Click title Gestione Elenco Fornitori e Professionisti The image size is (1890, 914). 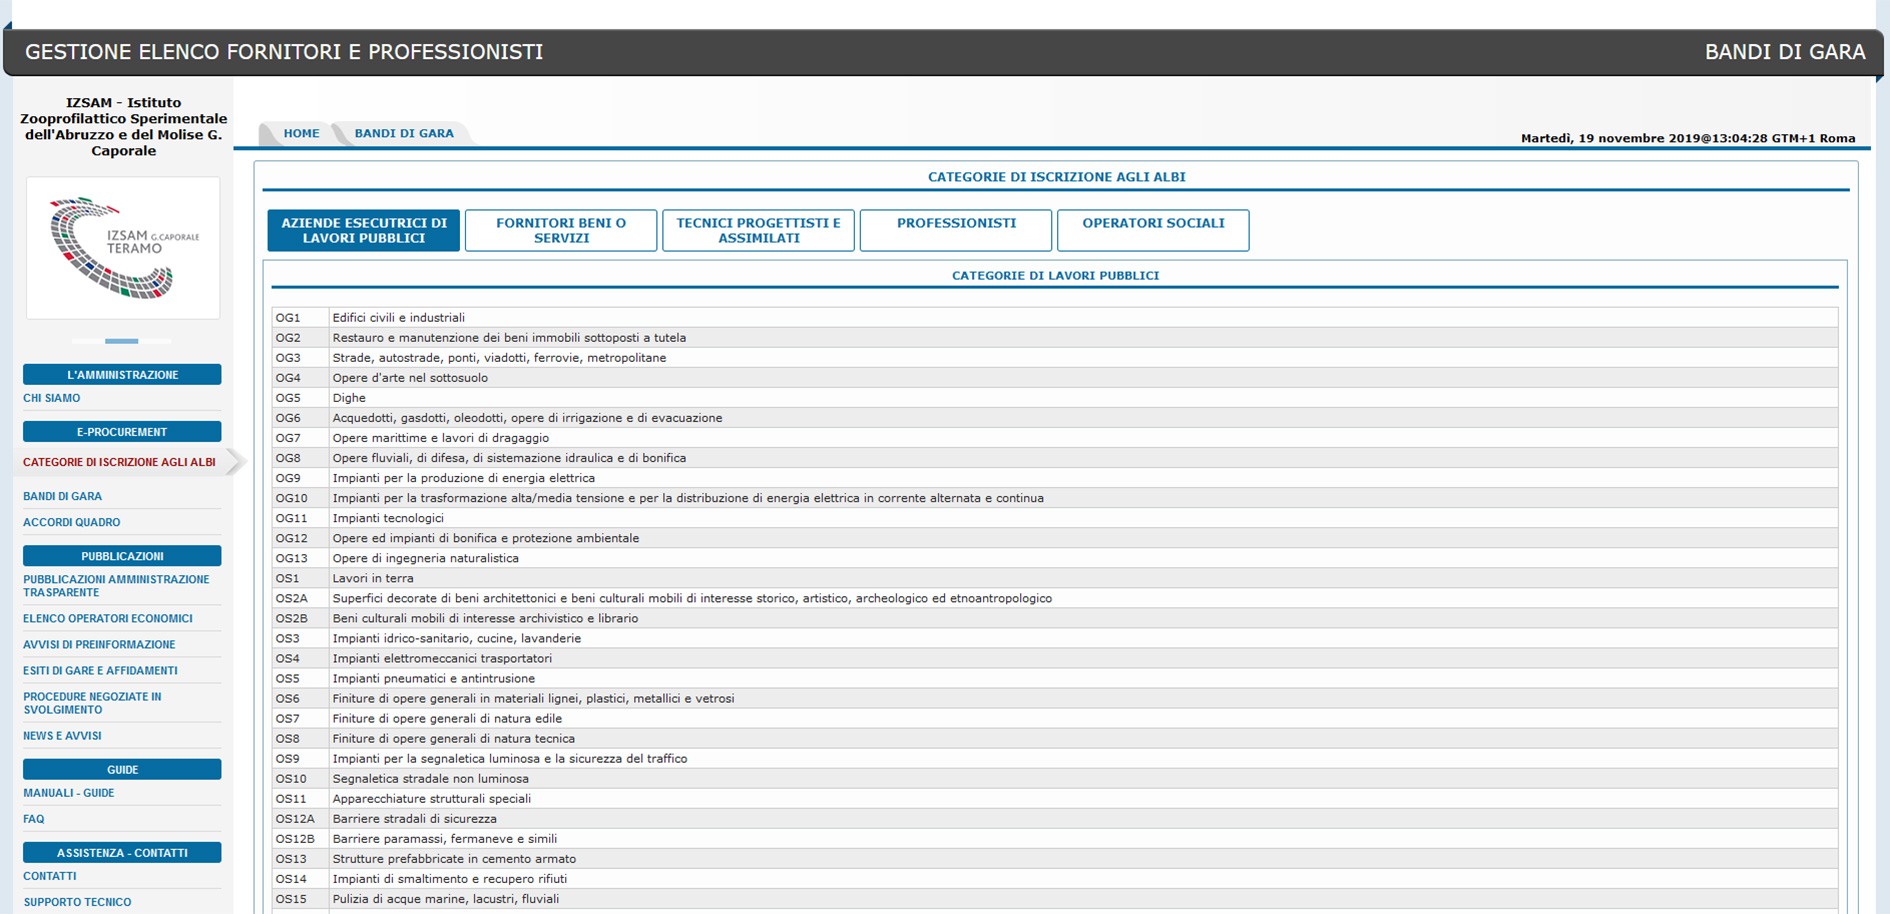pos(284,52)
